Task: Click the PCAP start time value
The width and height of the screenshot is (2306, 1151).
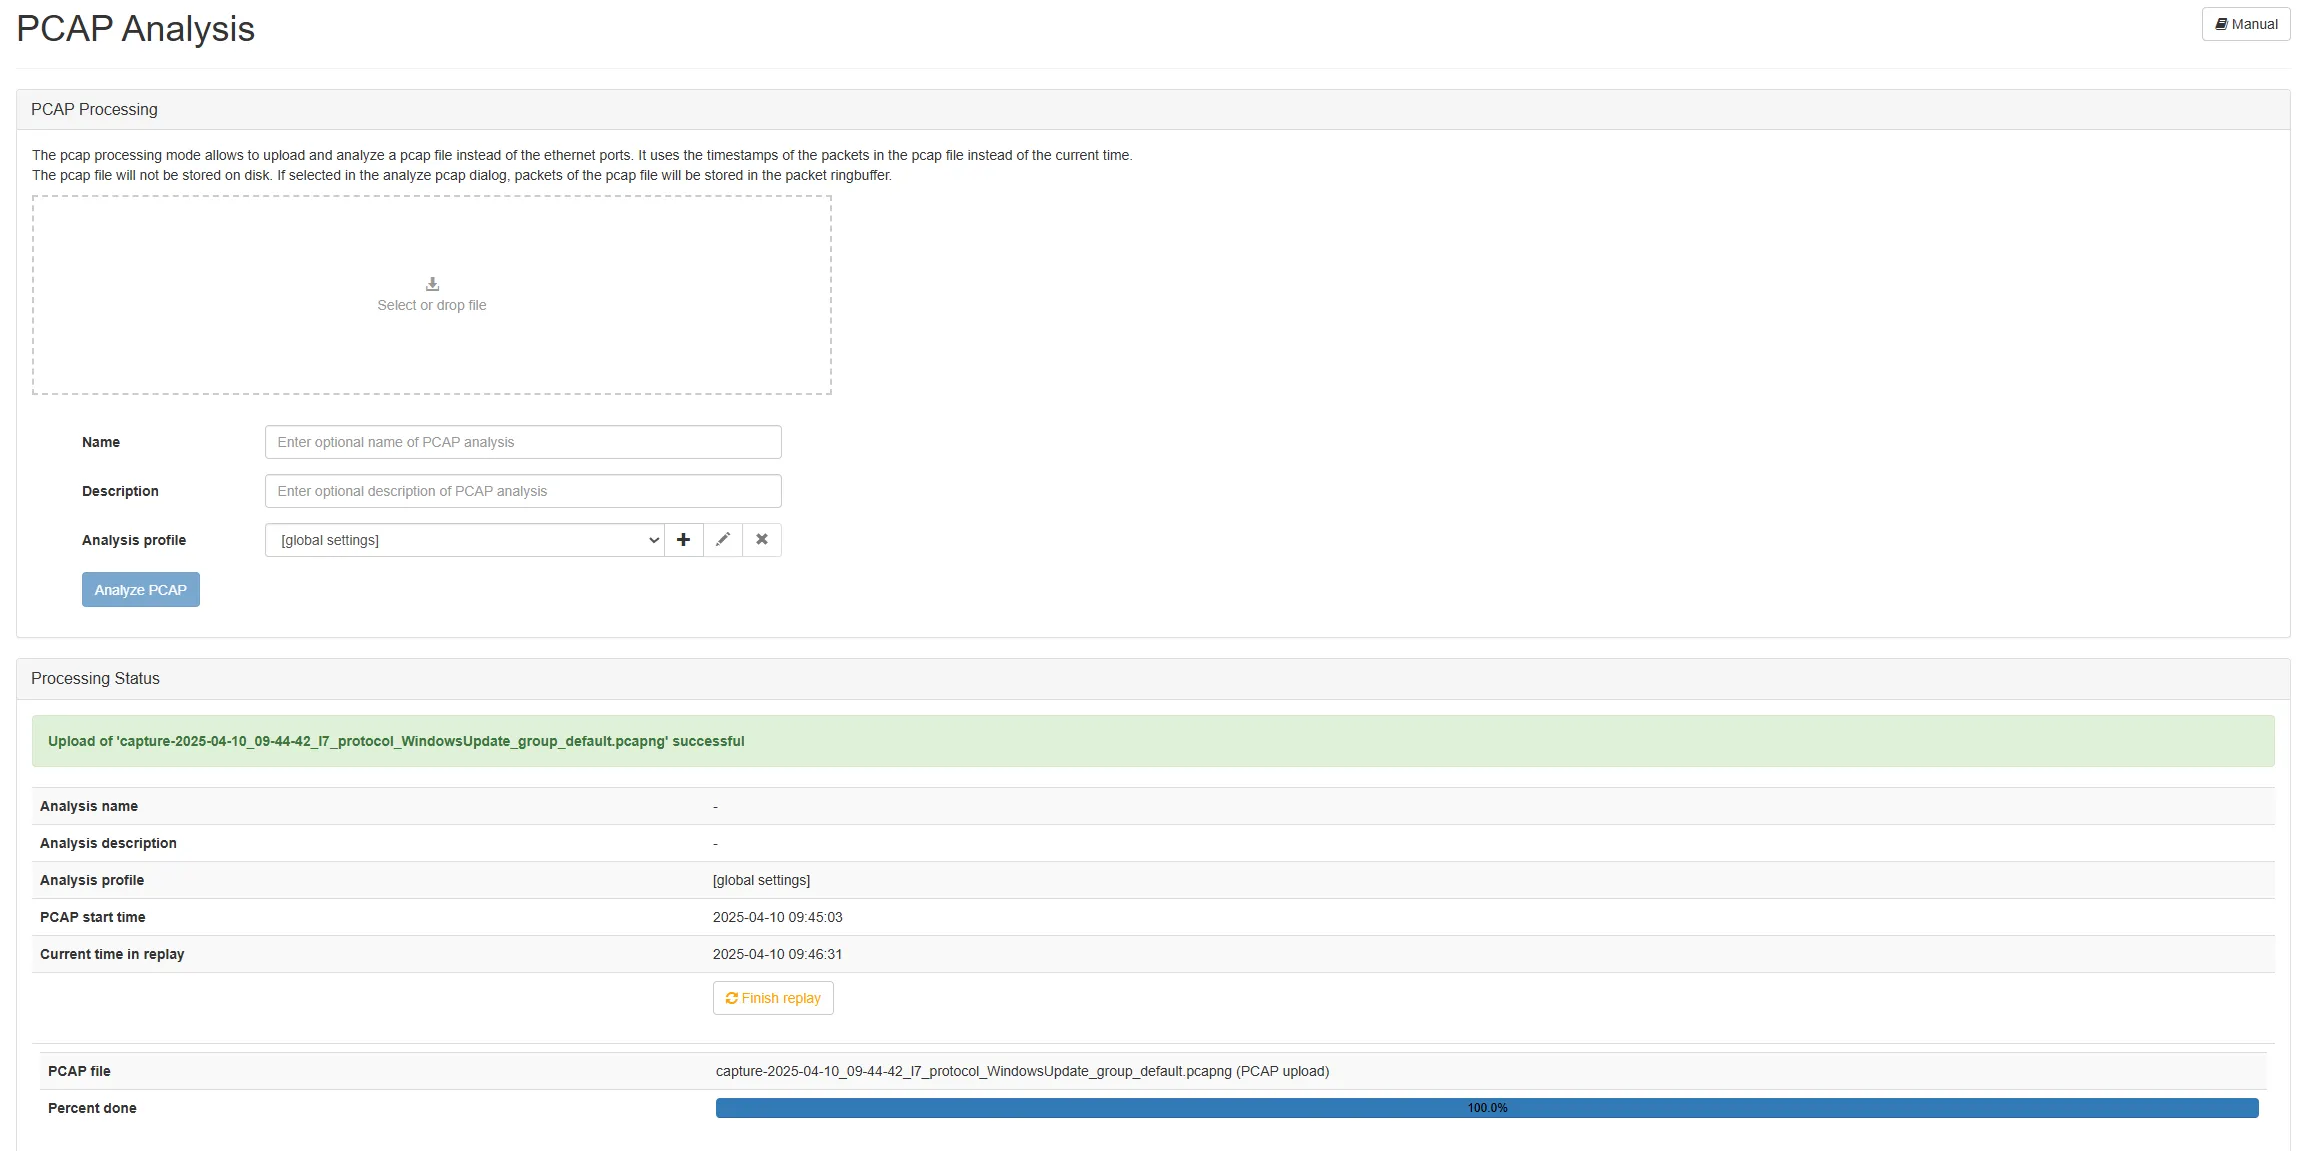Action: [777, 917]
